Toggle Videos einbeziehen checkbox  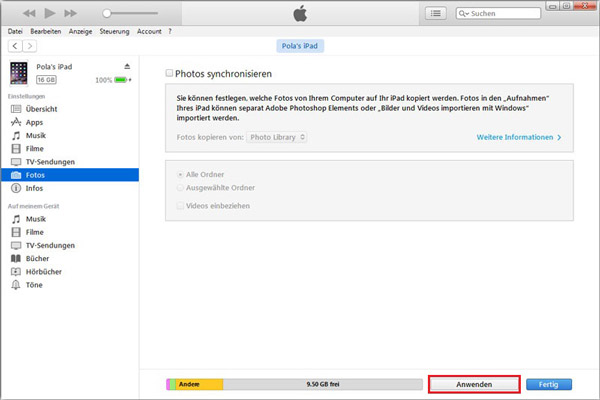tap(180, 205)
